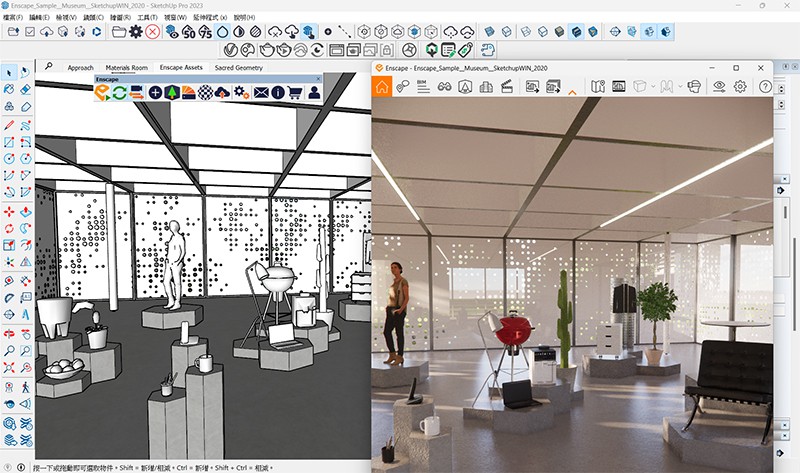Click the red X cancel button in toolbar
Image resolution: width=800 pixels, height=473 pixels.
click(153, 32)
